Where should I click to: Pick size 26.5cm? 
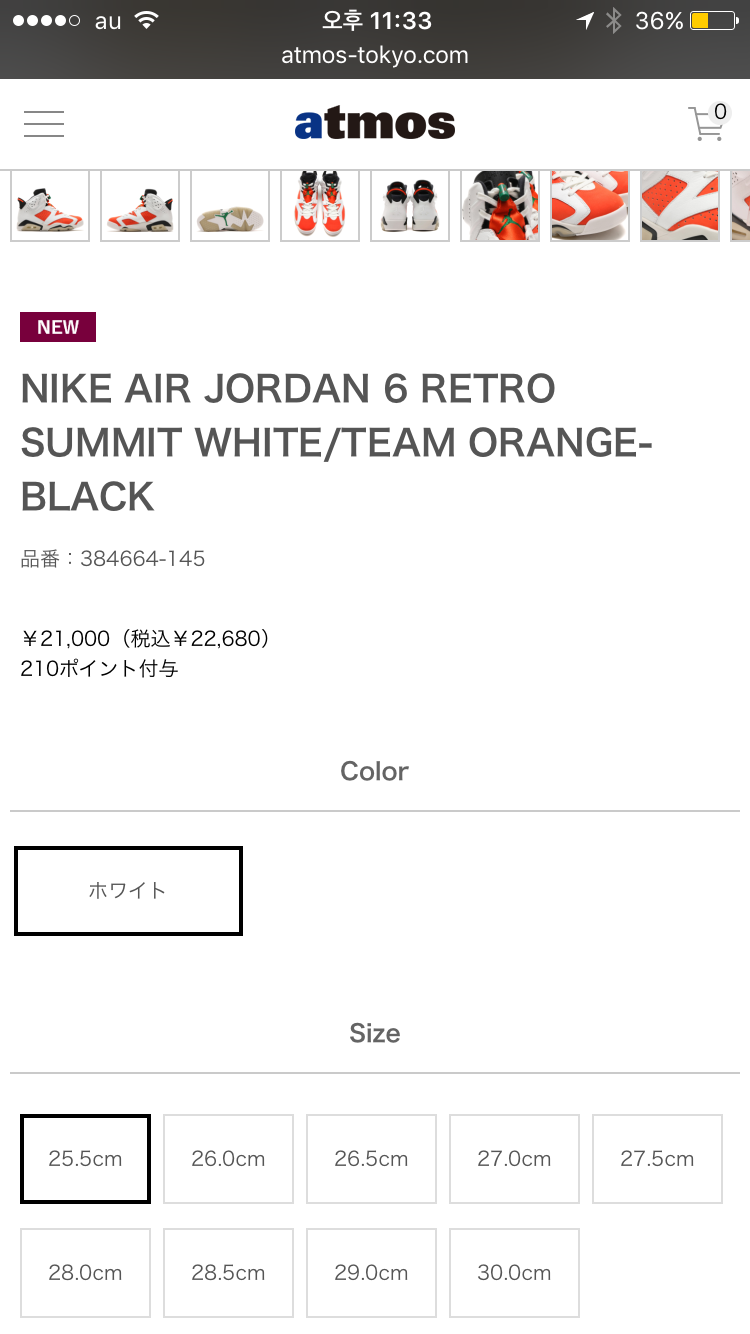(371, 1159)
